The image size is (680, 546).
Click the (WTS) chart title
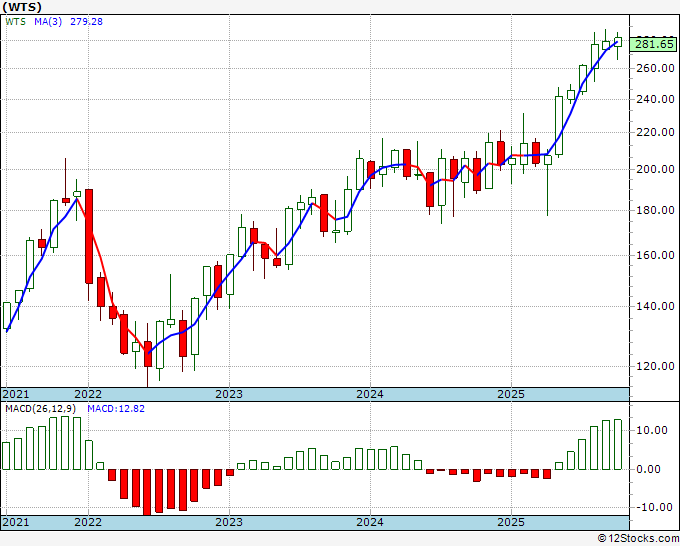22,7
